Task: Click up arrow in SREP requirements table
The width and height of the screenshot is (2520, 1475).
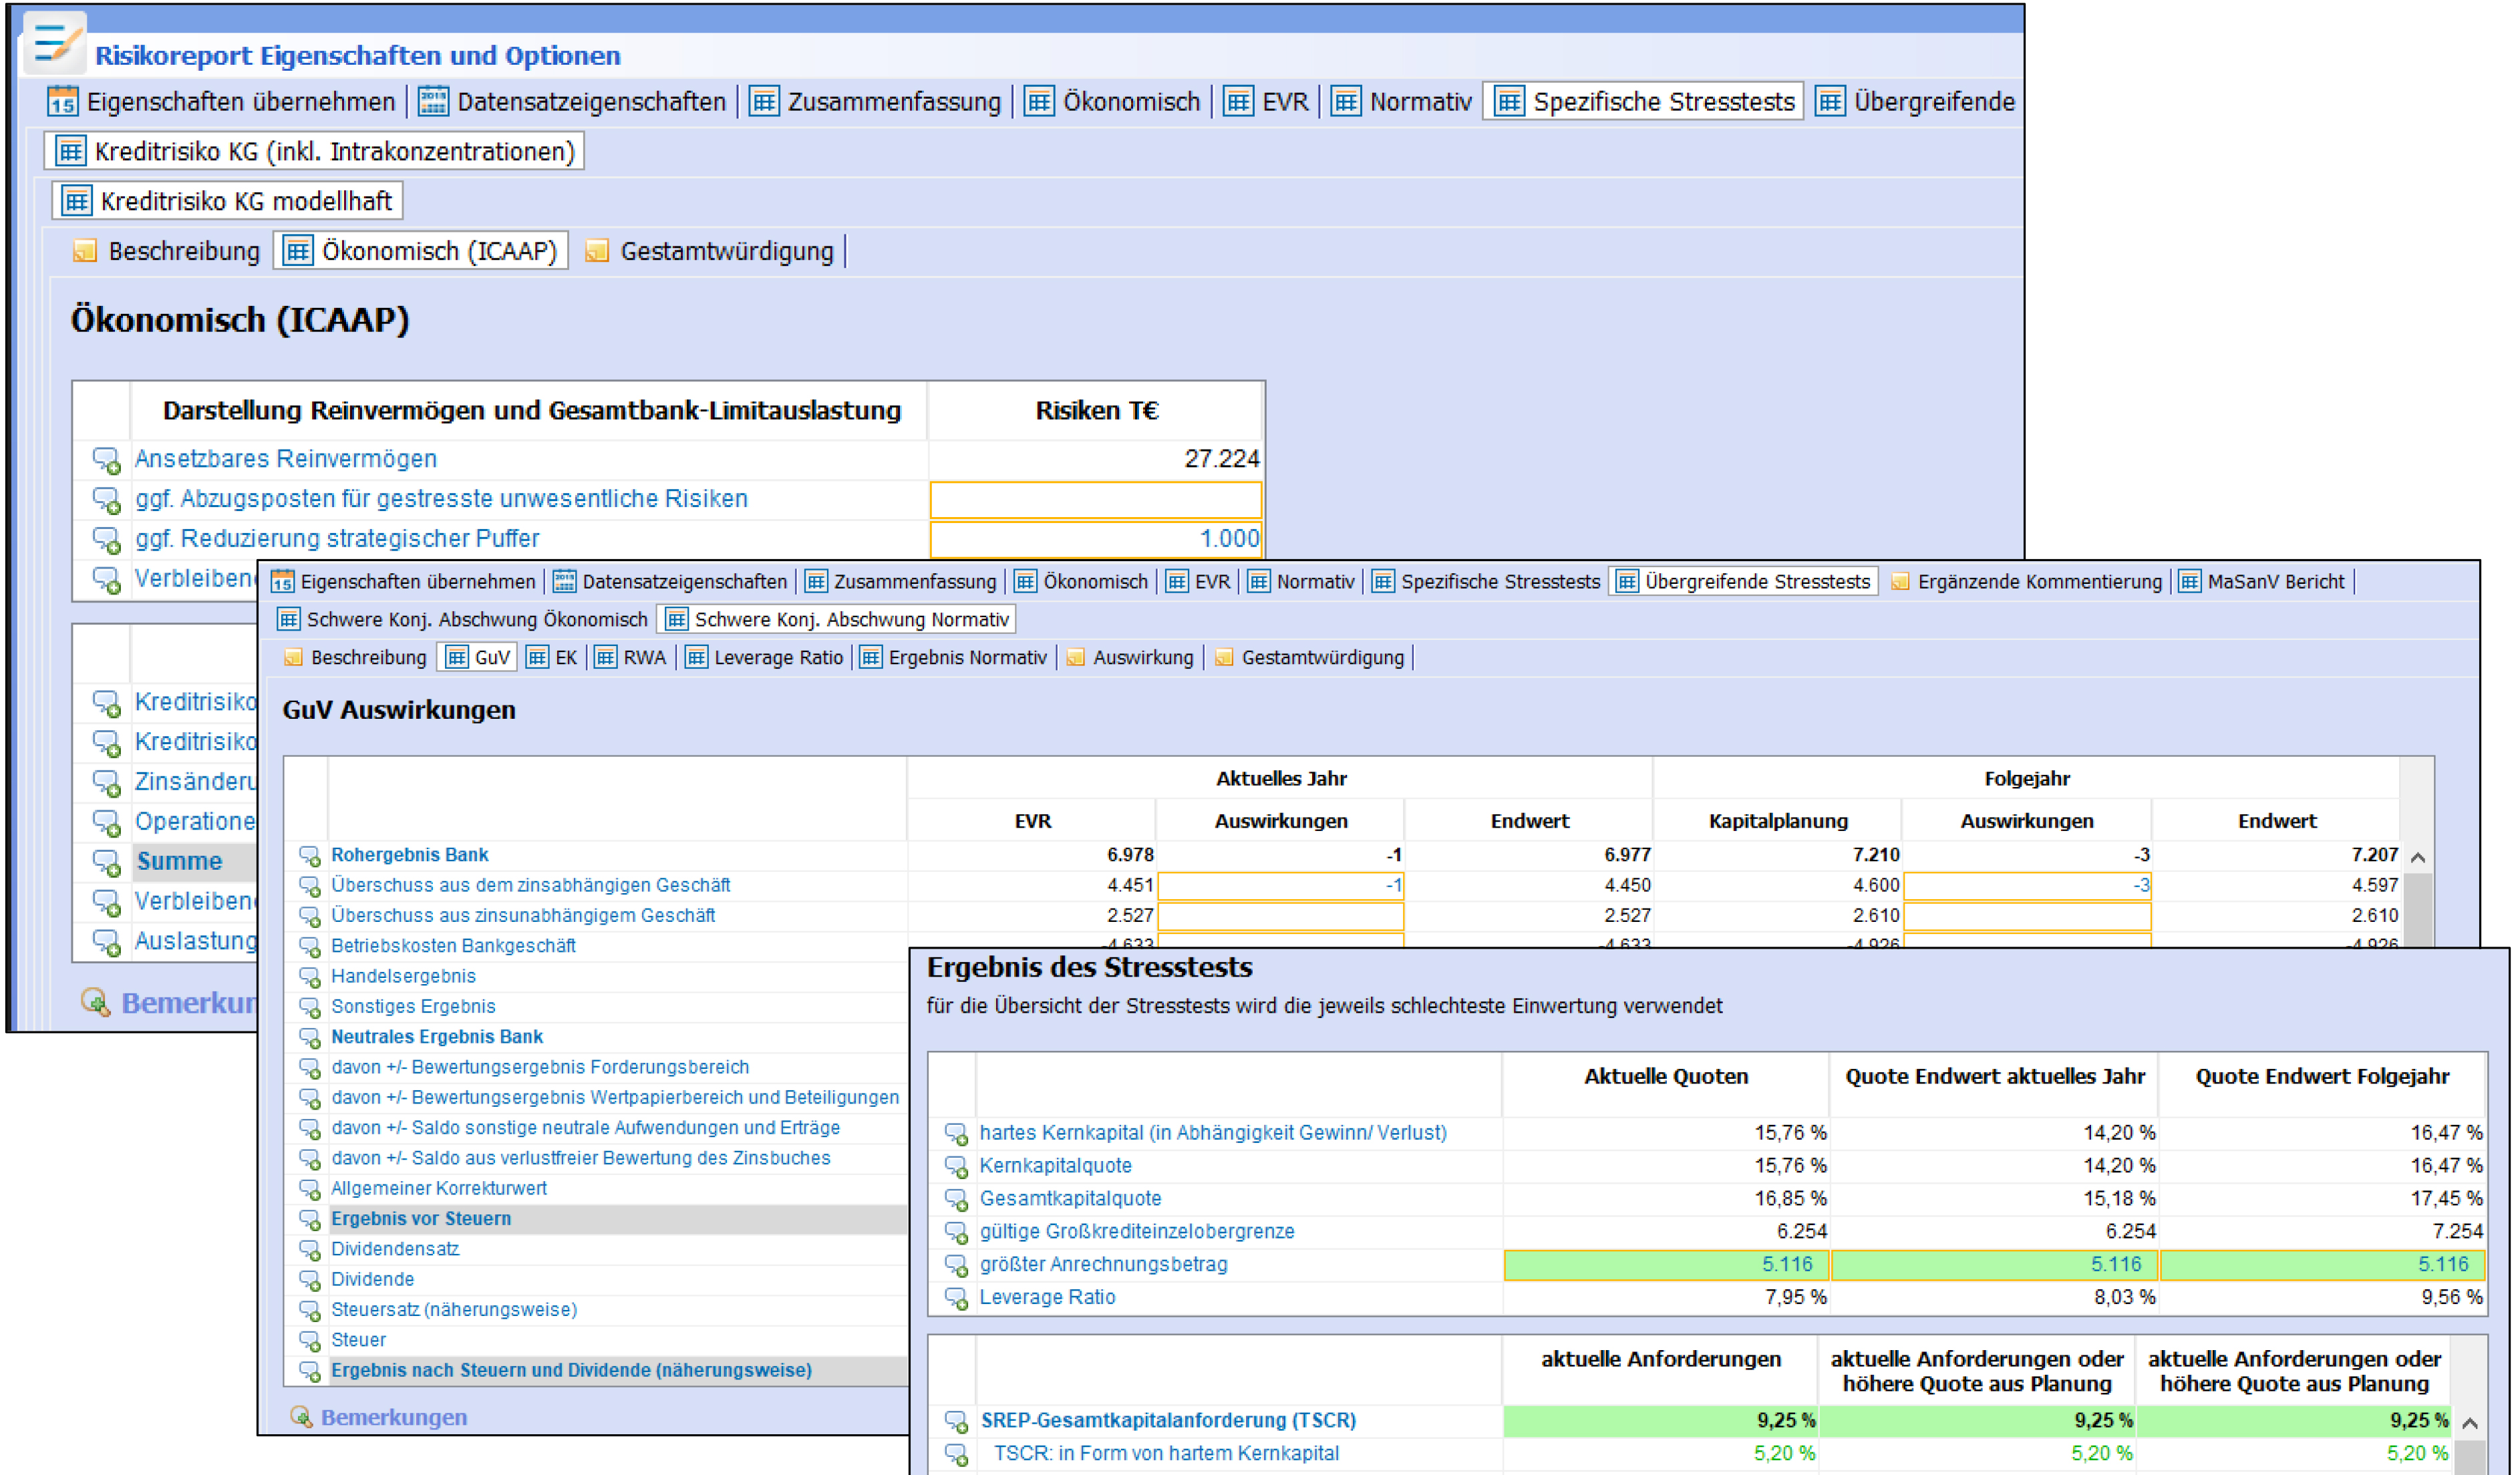Action: point(2469,1423)
